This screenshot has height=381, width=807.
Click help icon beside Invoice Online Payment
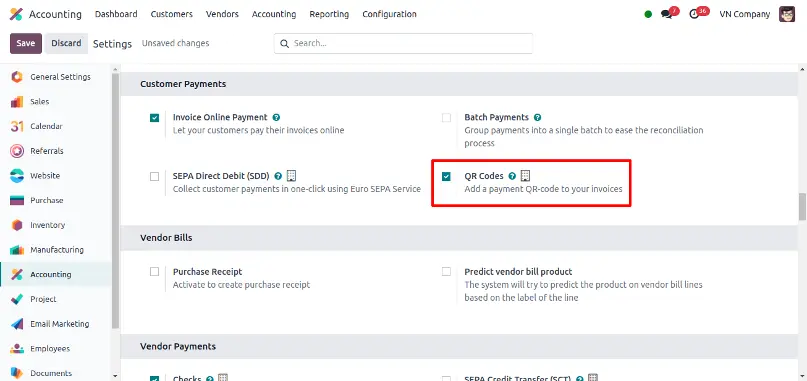click(x=276, y=117)
